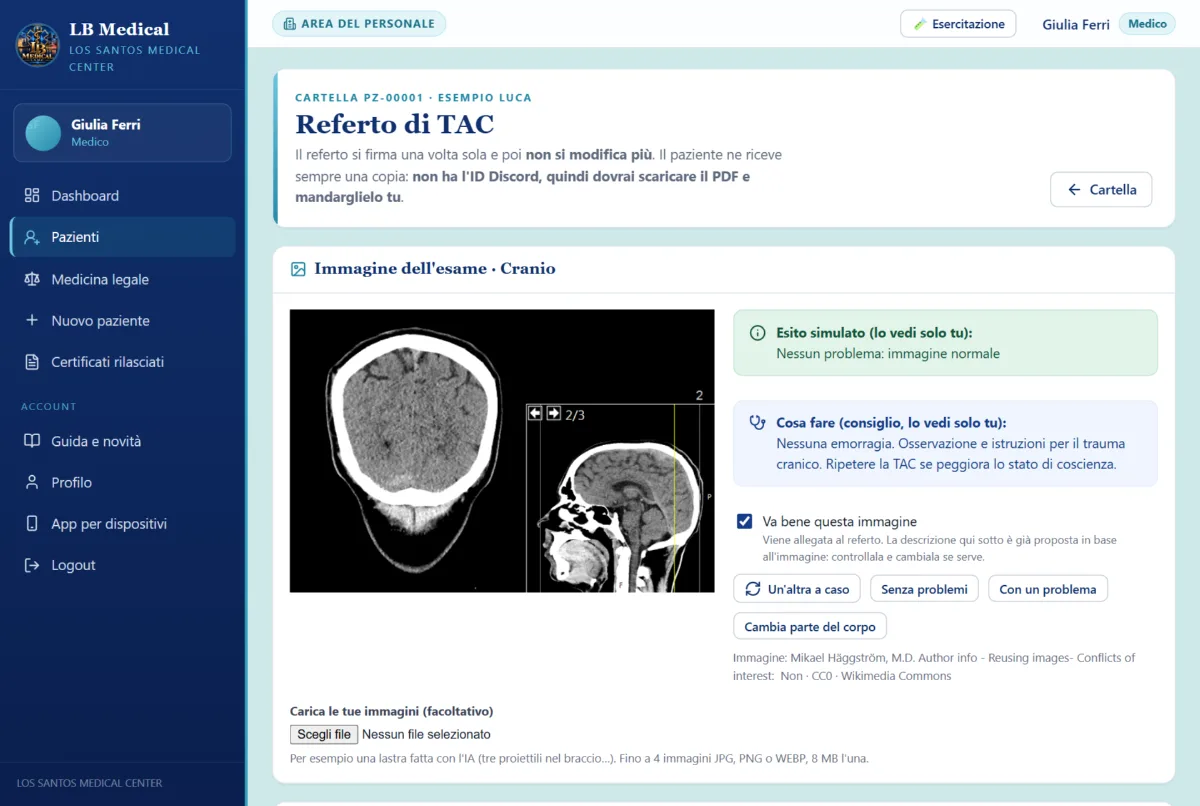Click the CARTELLA PZ-00001 · ESEMPIO LUCA breadcrumb
This screenshot has width=1200, height=806.
413,98
